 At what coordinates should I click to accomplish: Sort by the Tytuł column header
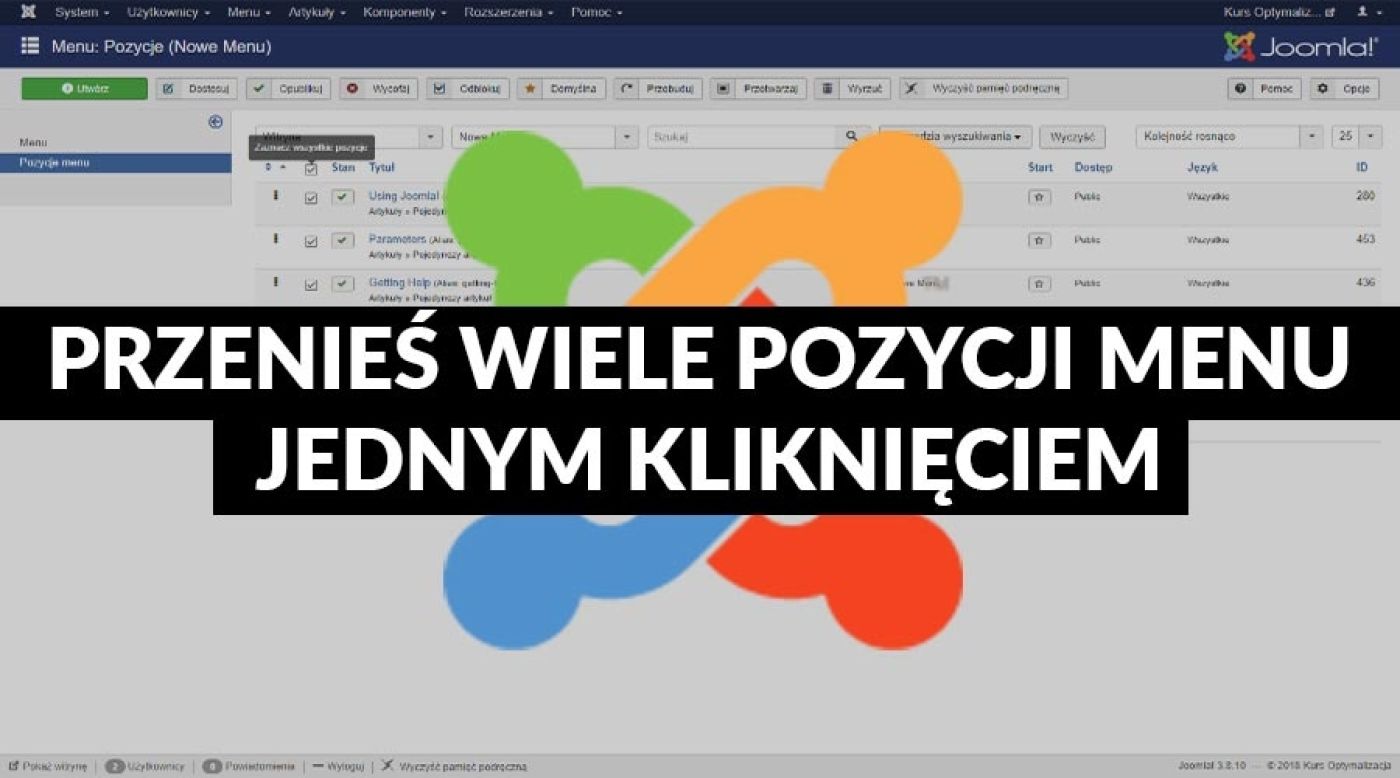pyautogui.click(x=382, y=168)
